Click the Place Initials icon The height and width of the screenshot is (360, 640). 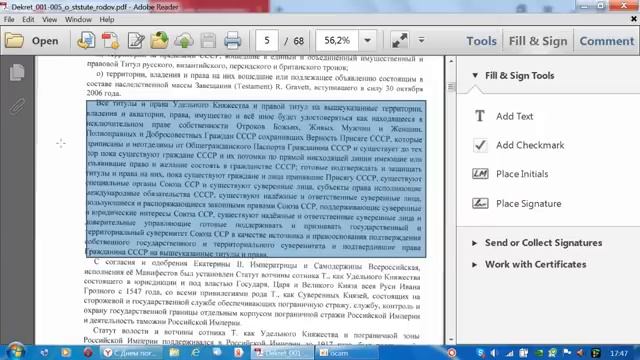click(x=480, y=174)
